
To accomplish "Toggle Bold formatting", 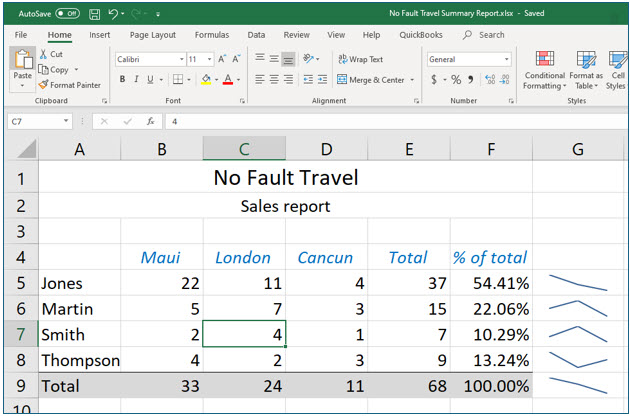I will pos(122,79).
